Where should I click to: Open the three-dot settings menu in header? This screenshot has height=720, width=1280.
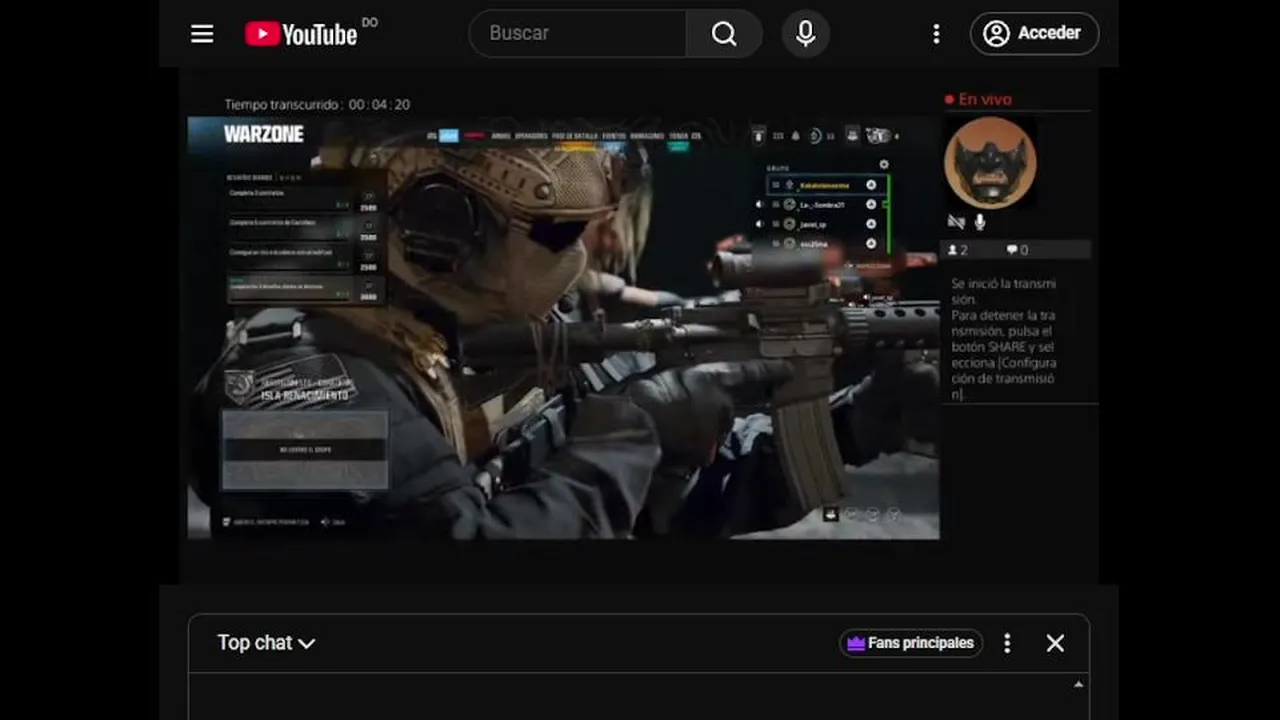(936, 34)
